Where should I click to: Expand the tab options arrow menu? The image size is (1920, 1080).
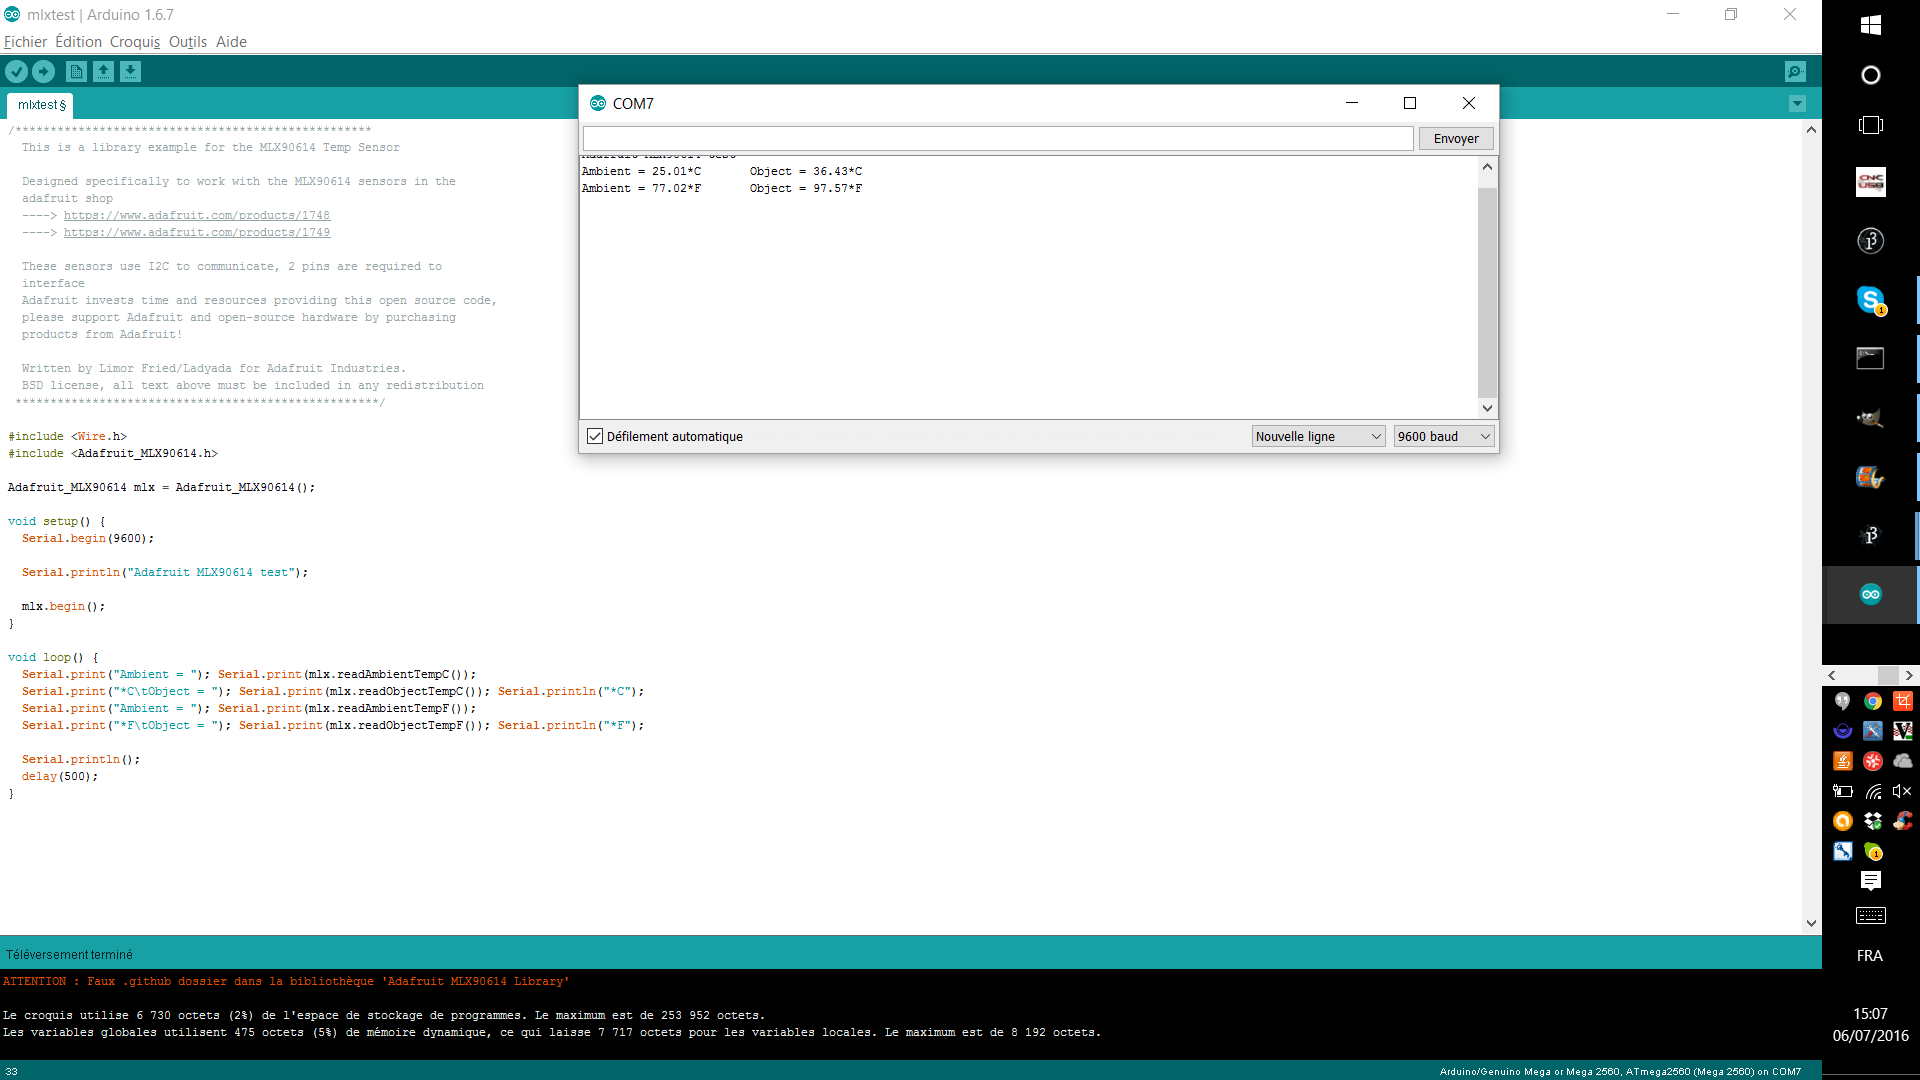pyautogui.click(x=1797, y=104)
